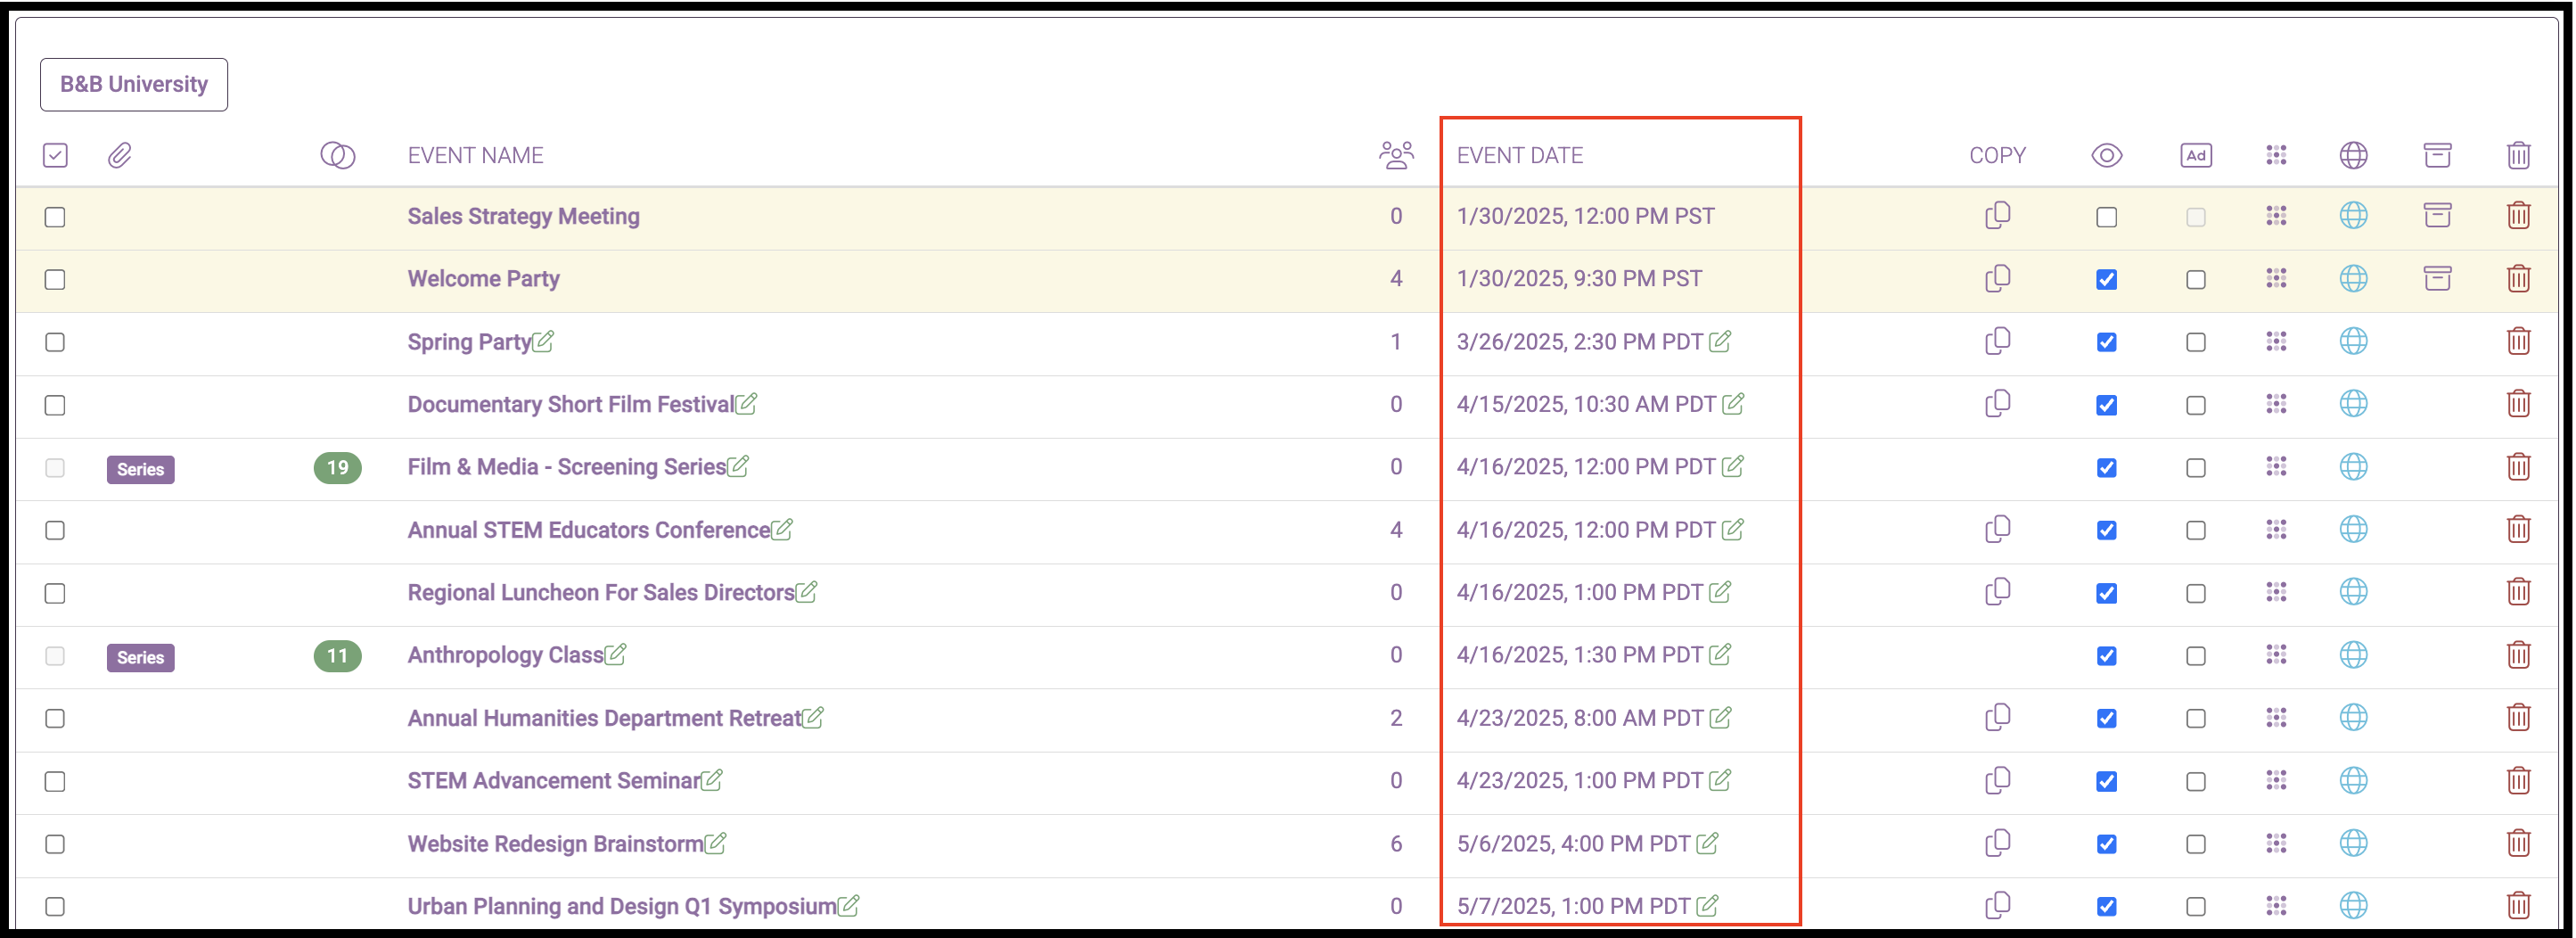Copy the Sales Strategy Meeting event
Viewport: 2576px width, 938px height.
click(x=1998, y=215)
